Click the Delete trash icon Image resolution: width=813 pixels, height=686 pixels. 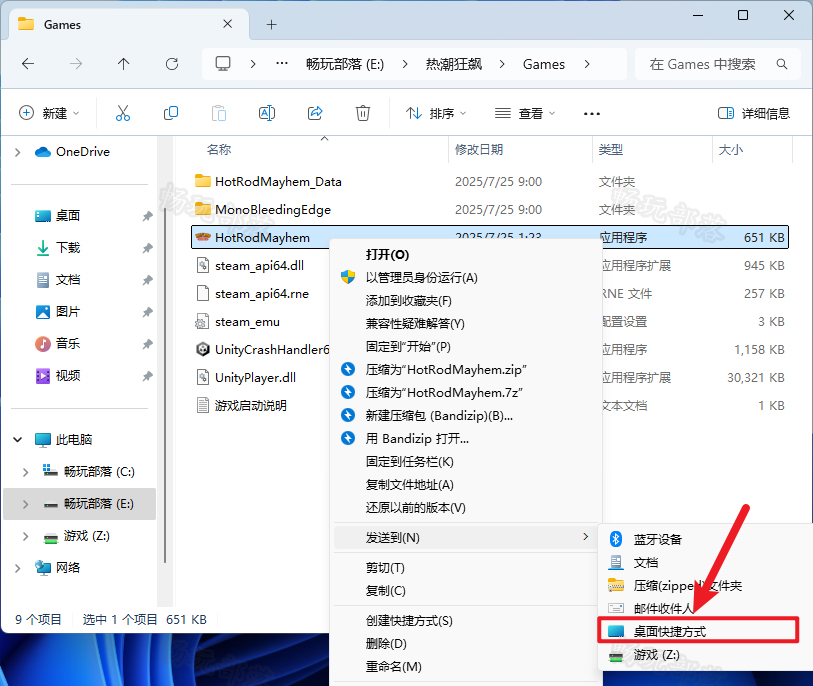(x=362, y=113)
